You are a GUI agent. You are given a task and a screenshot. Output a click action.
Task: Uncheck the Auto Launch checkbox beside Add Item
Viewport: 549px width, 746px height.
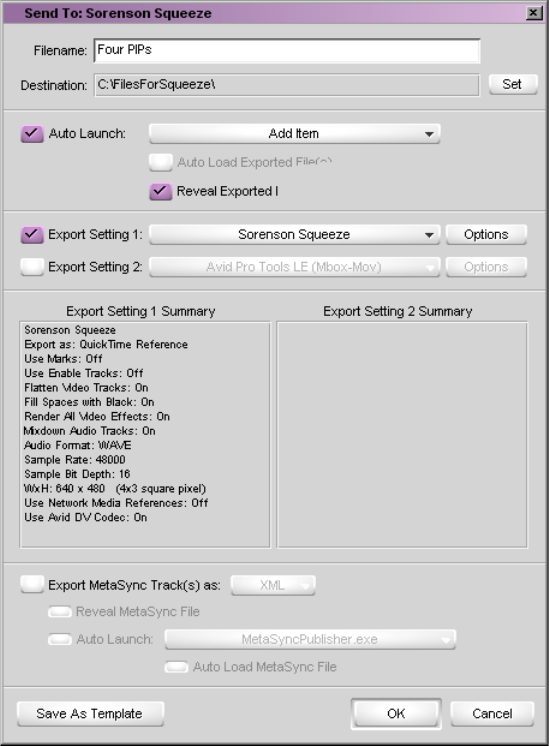click(32, 134)
